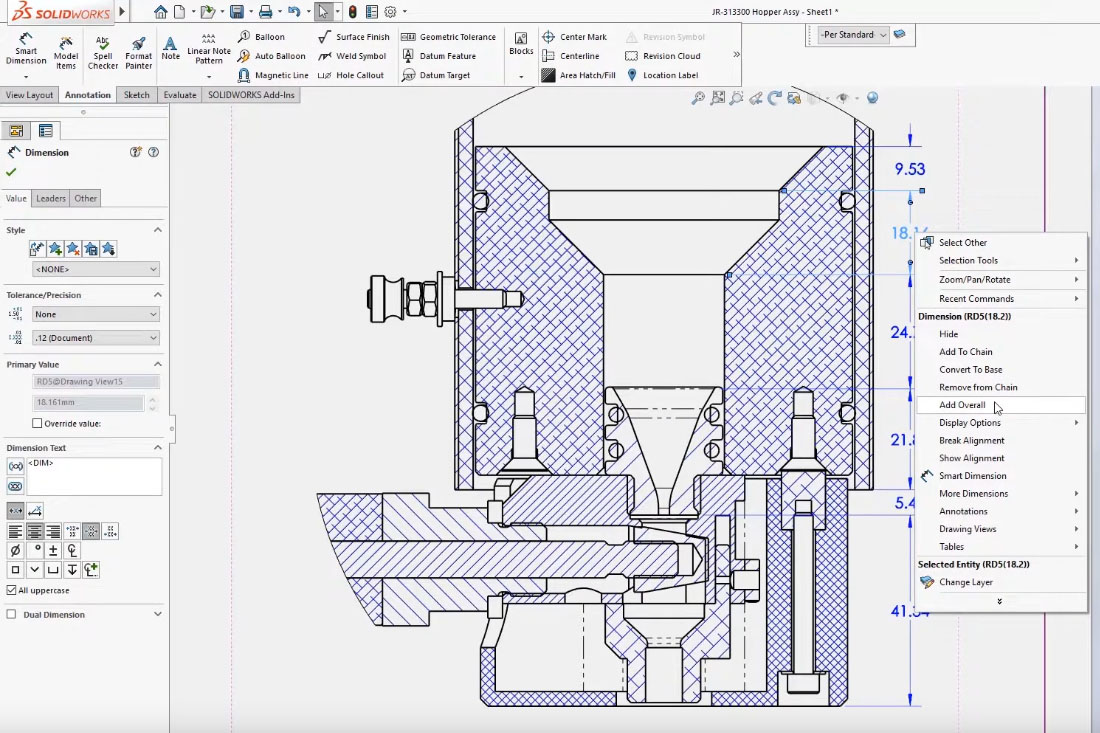Place a Center Mark

coord(575,36)
